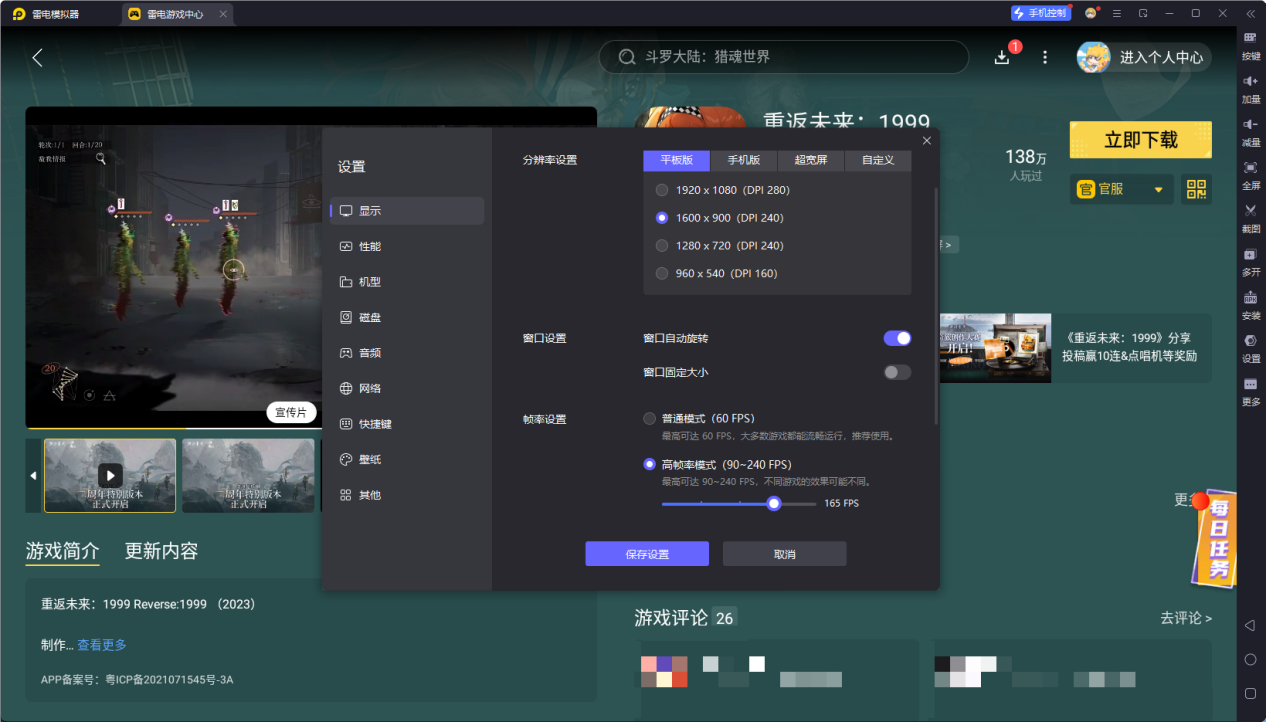The image size is (1266, 722).
Task: Open 性能 settings section
Action: point(407,246)
